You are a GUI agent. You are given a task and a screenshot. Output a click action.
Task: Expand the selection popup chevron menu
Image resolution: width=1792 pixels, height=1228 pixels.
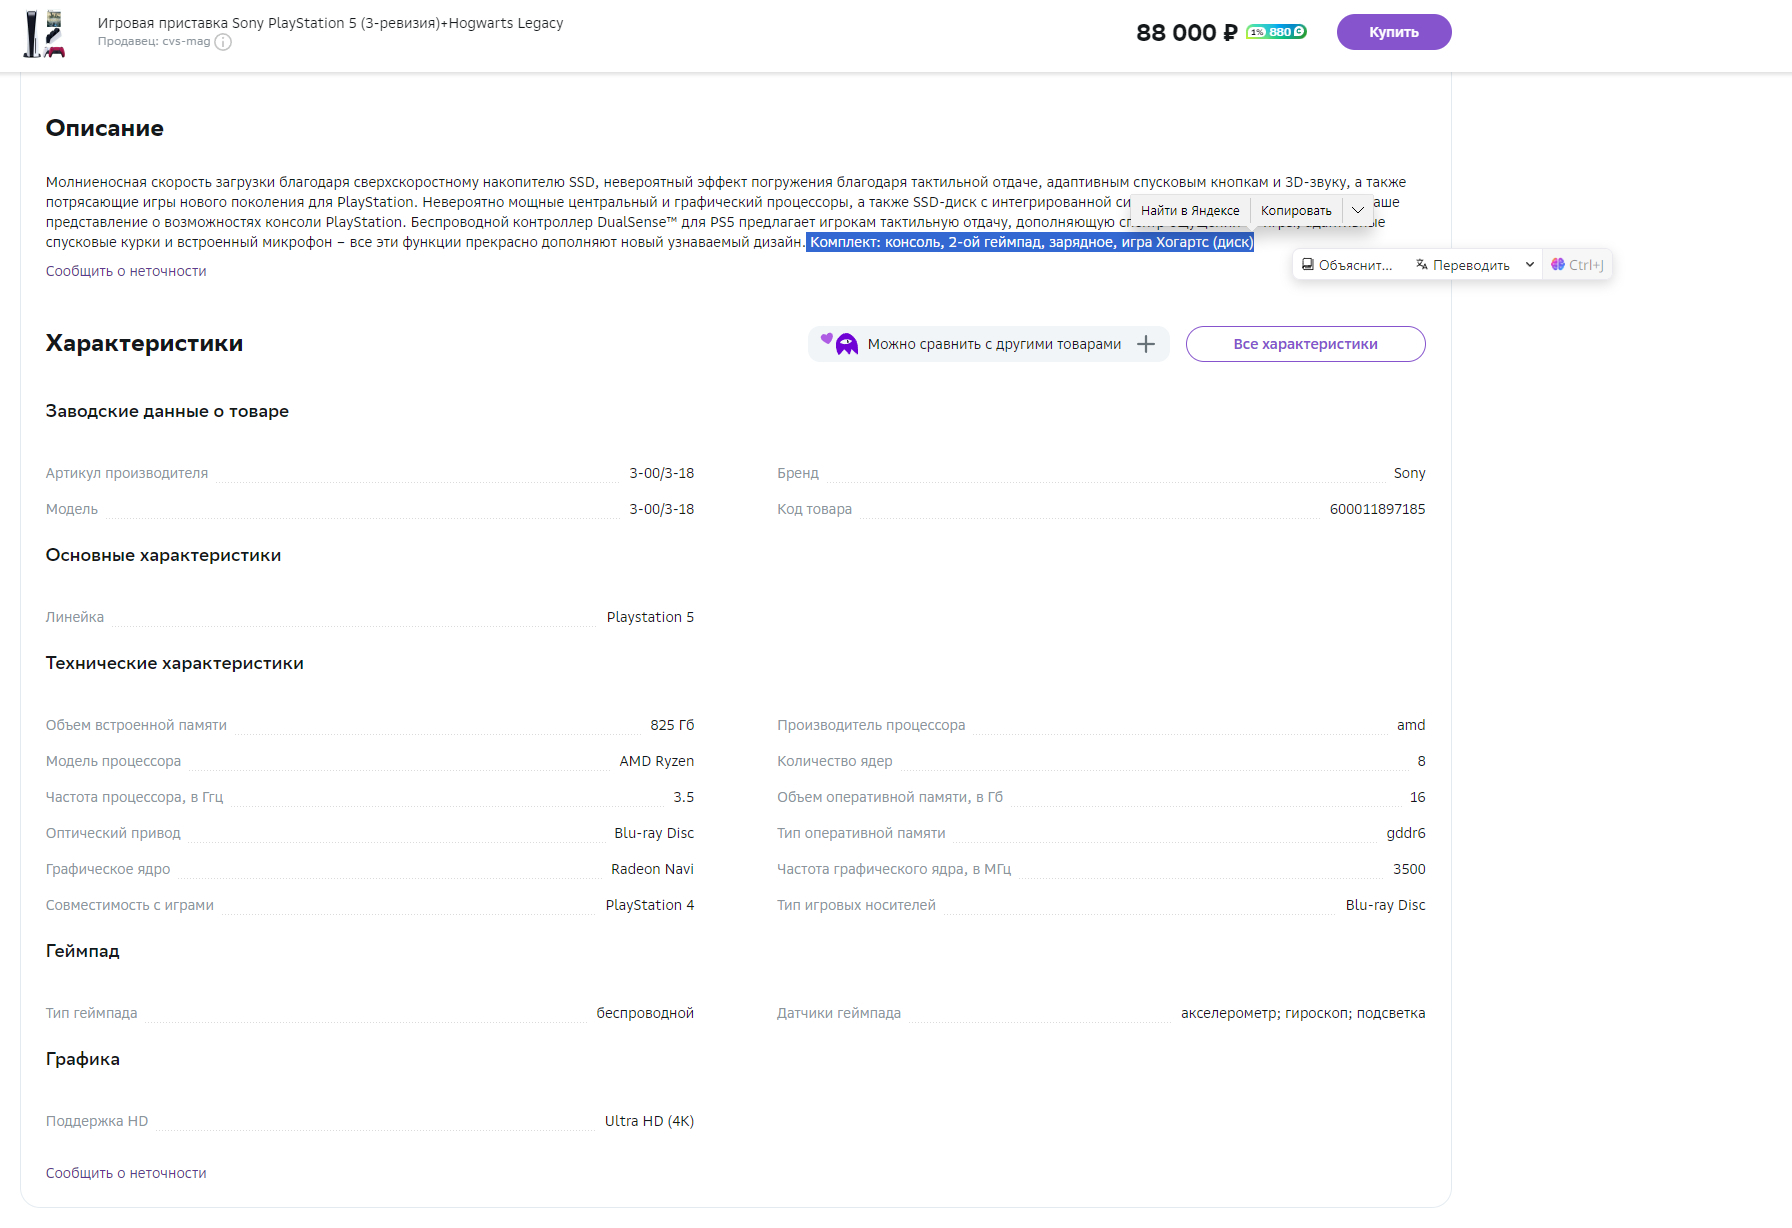coord(1357,210)
